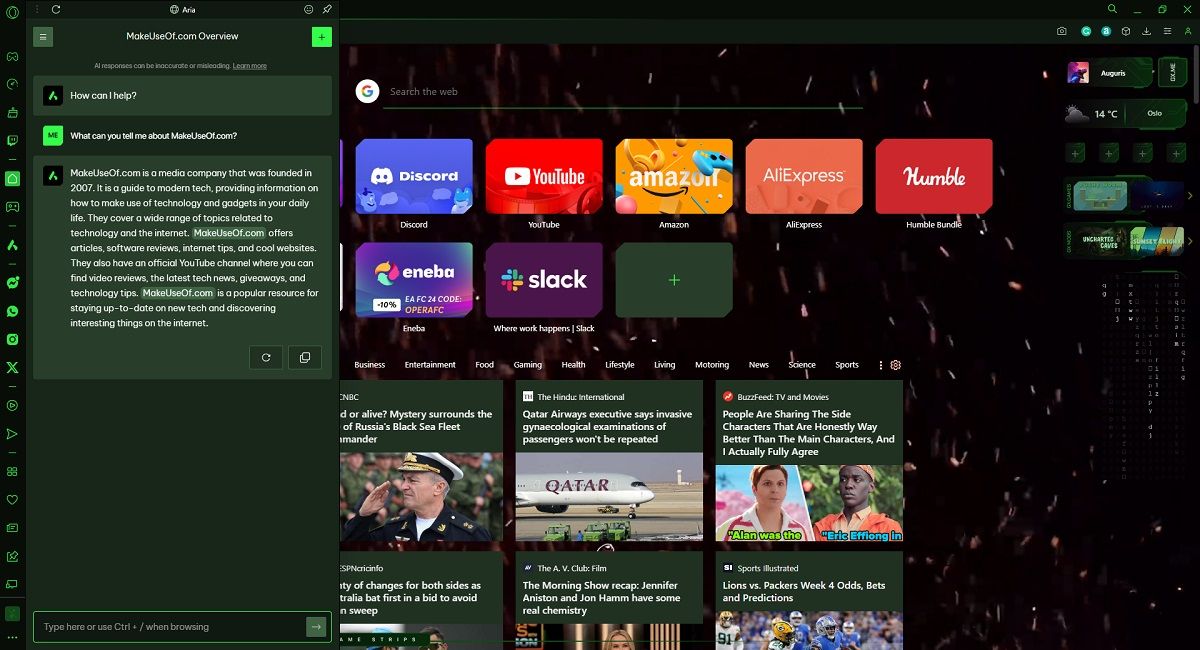Image resolution: width=1200 pixels, height=650 pixels.
Task: Regenerate Aria's response
Action: point(266,357)
